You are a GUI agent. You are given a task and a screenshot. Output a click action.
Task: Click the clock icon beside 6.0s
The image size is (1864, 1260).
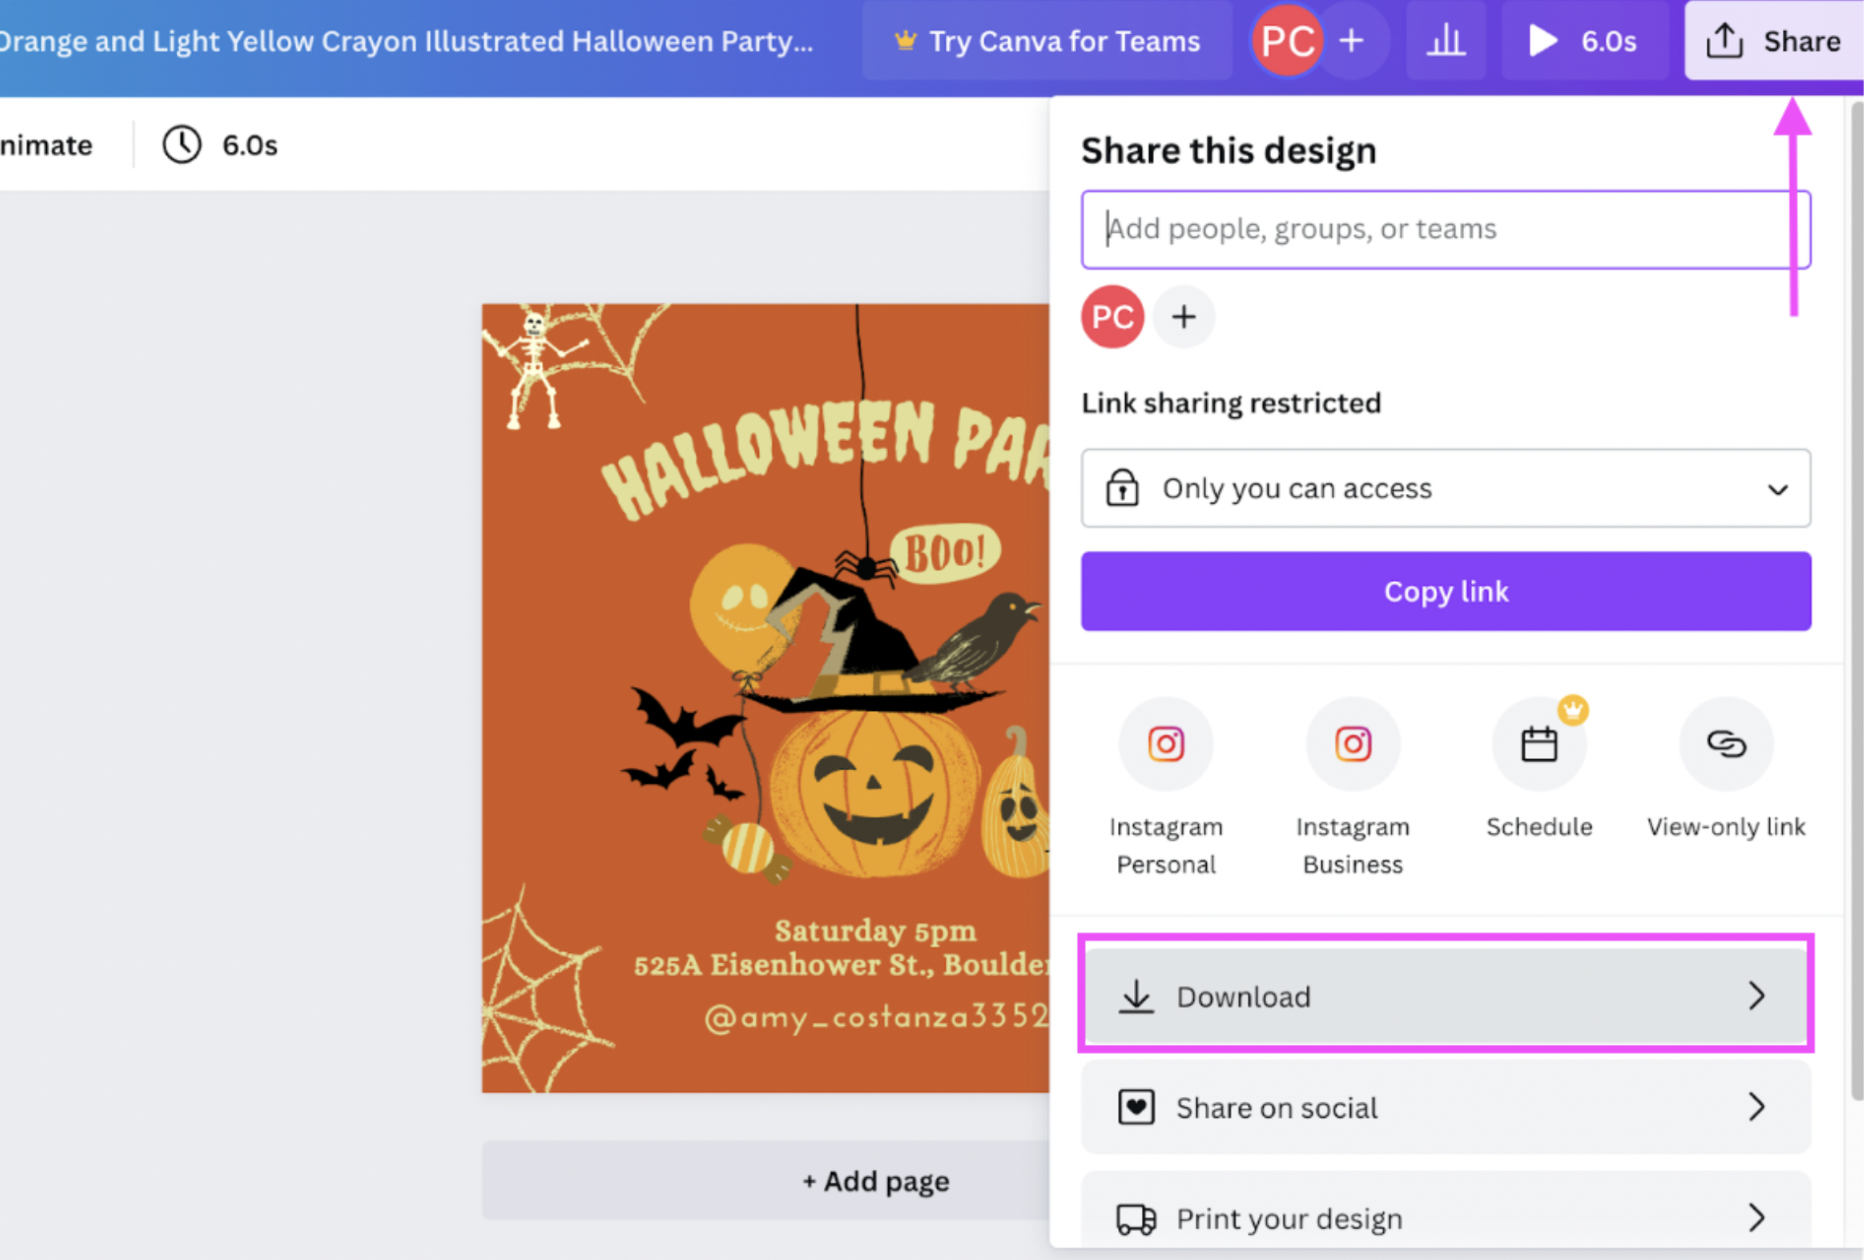click(x=182, y=145)
